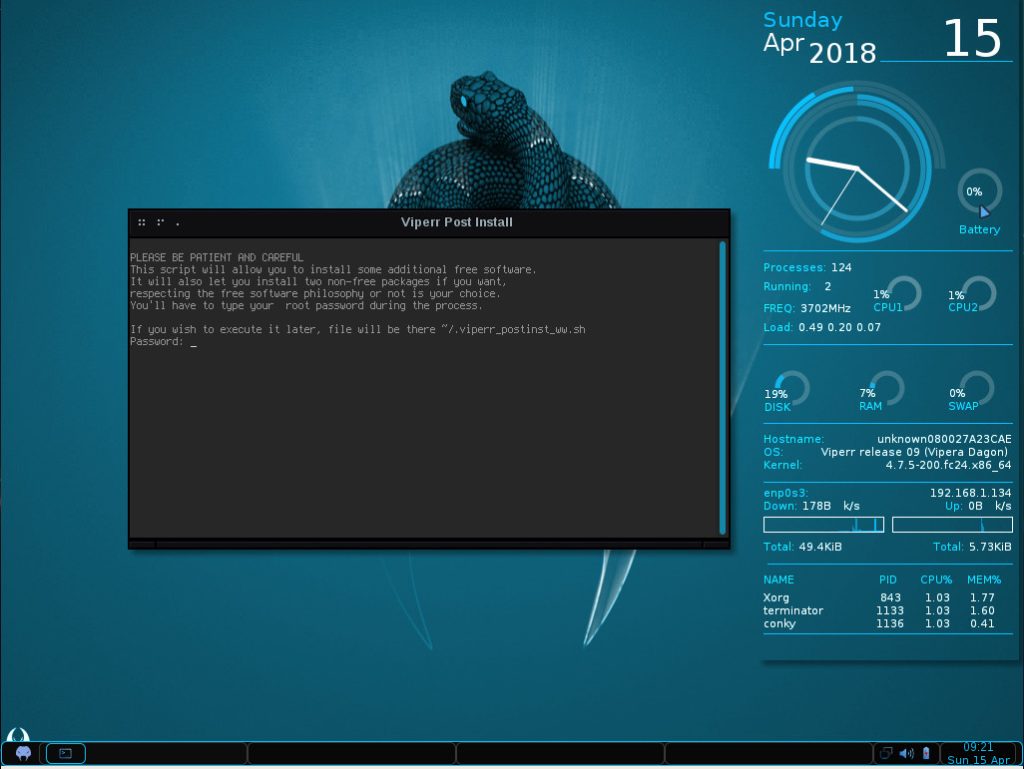The image size is (1024, 769).
Task: Open the battery tray indicator
Action: [x=926, y=753]
